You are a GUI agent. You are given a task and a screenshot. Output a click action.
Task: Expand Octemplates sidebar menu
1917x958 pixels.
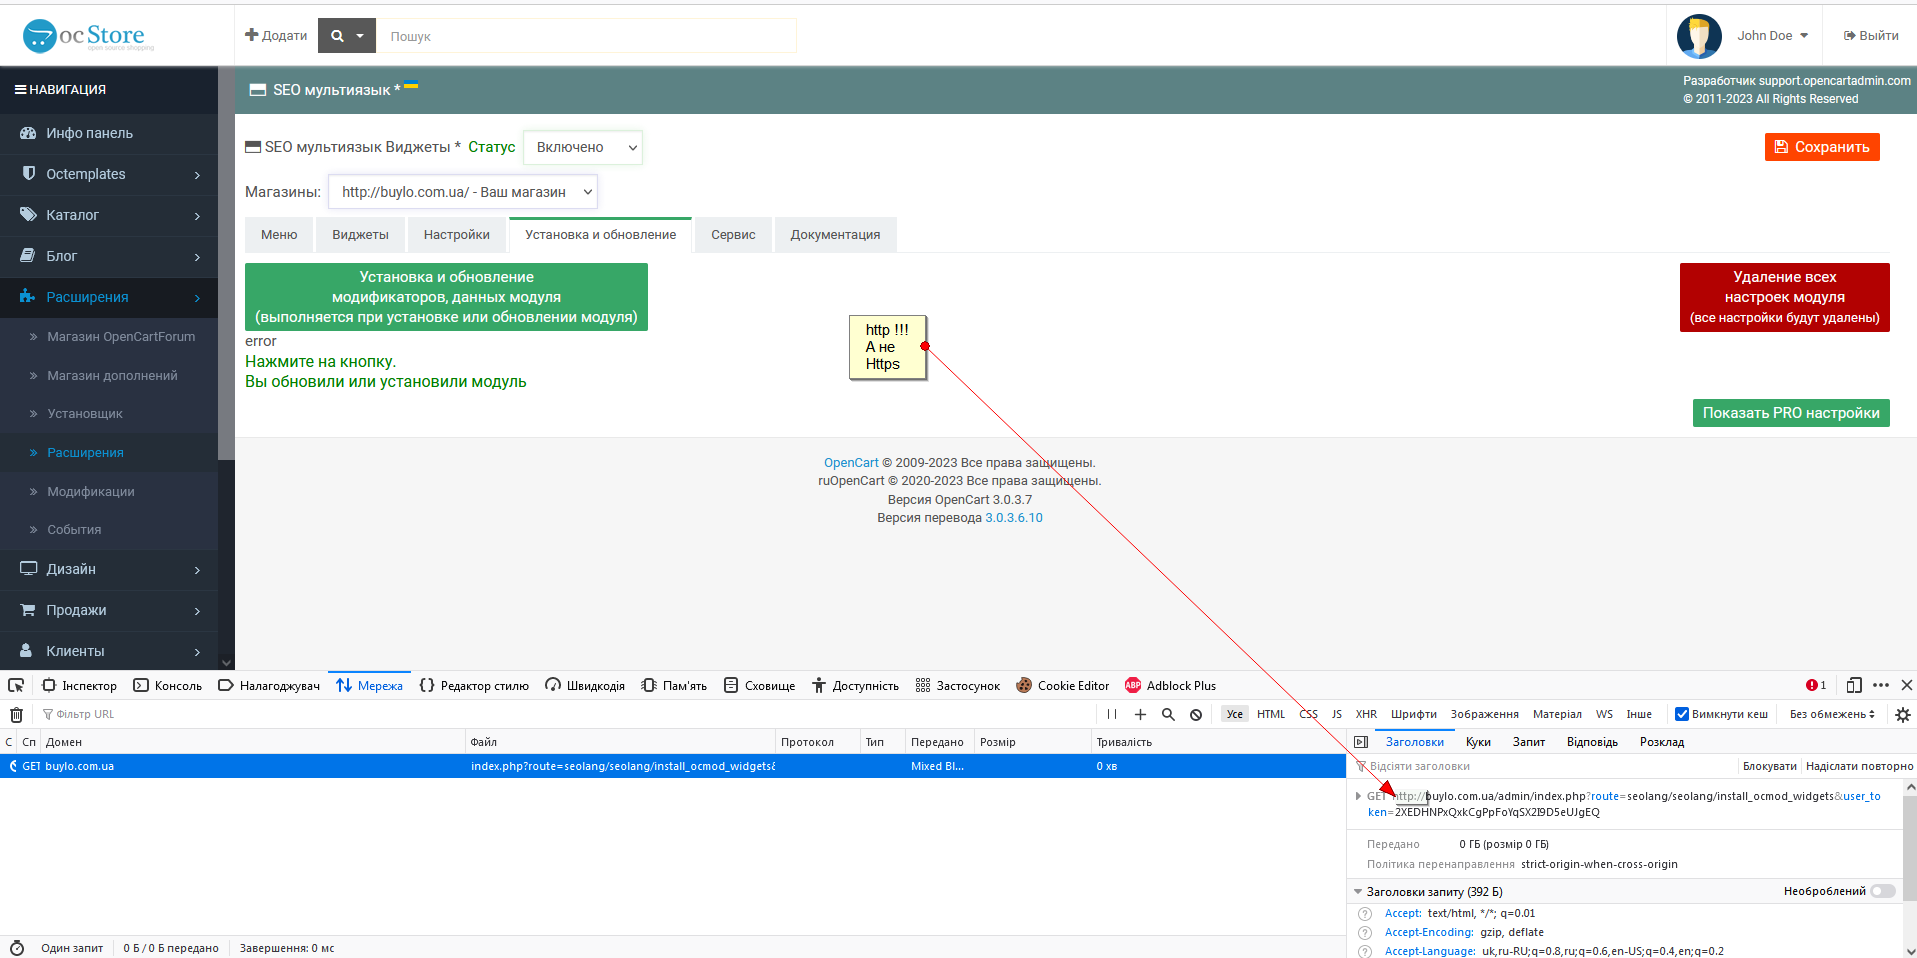pyautogui.click(x=109, y=174)
